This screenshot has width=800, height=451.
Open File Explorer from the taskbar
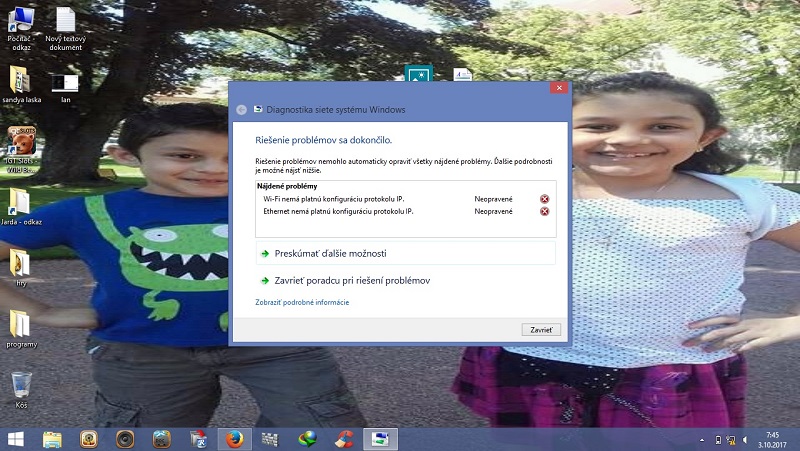52,438
